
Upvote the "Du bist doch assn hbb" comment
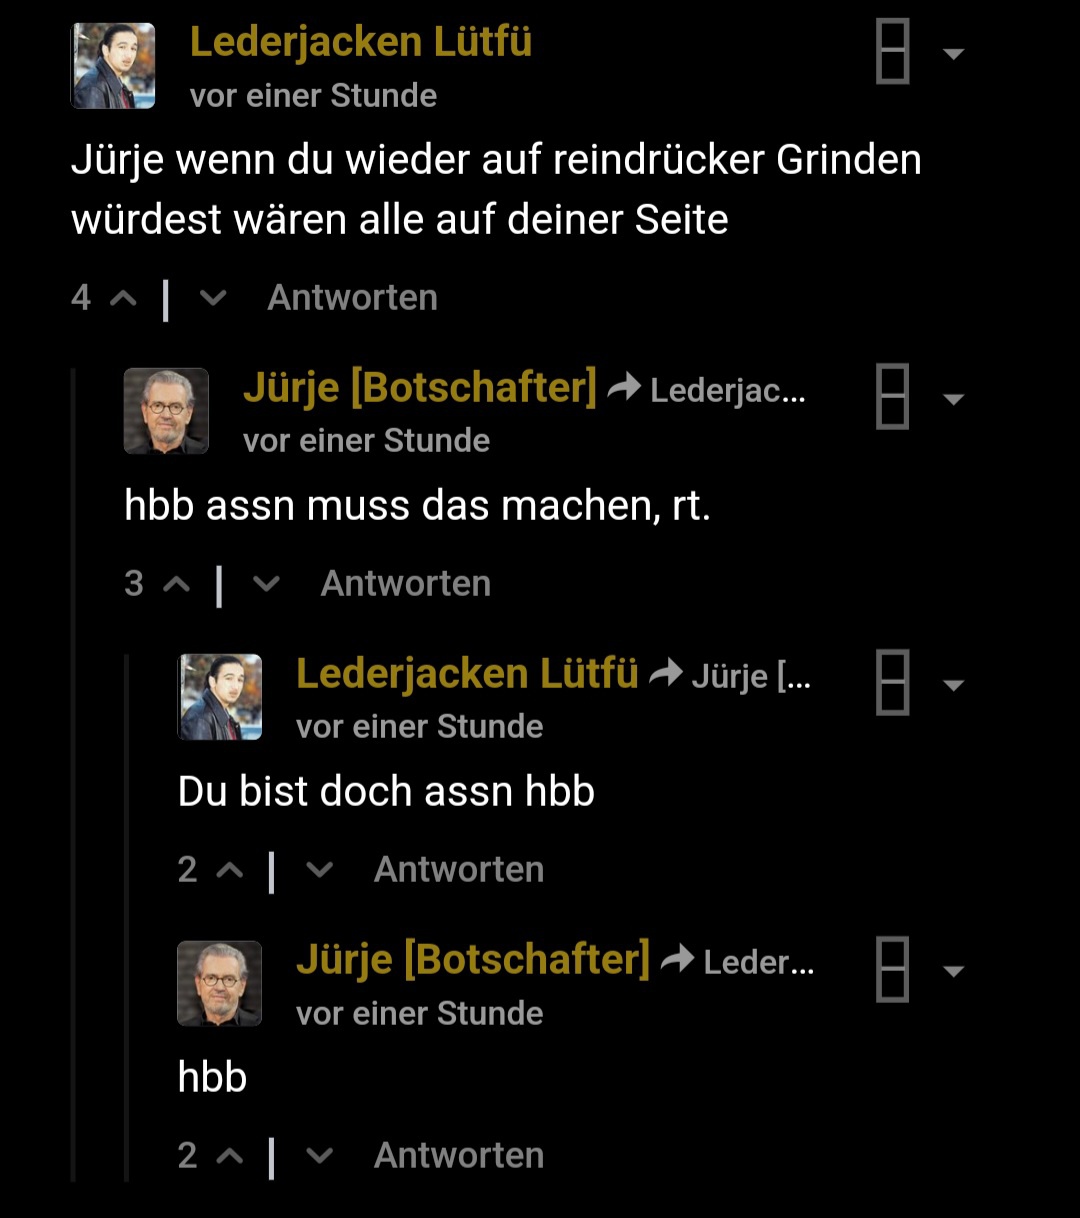coord(230,870)
